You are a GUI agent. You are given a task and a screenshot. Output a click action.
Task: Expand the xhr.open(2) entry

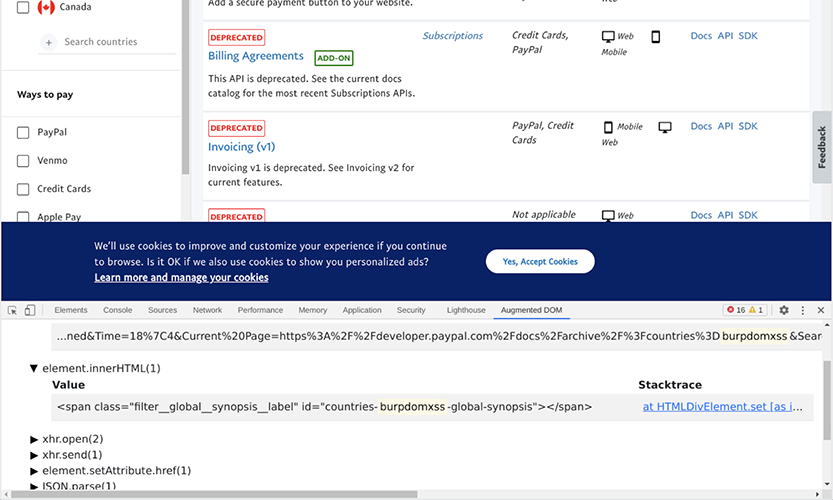coord(34,439)
